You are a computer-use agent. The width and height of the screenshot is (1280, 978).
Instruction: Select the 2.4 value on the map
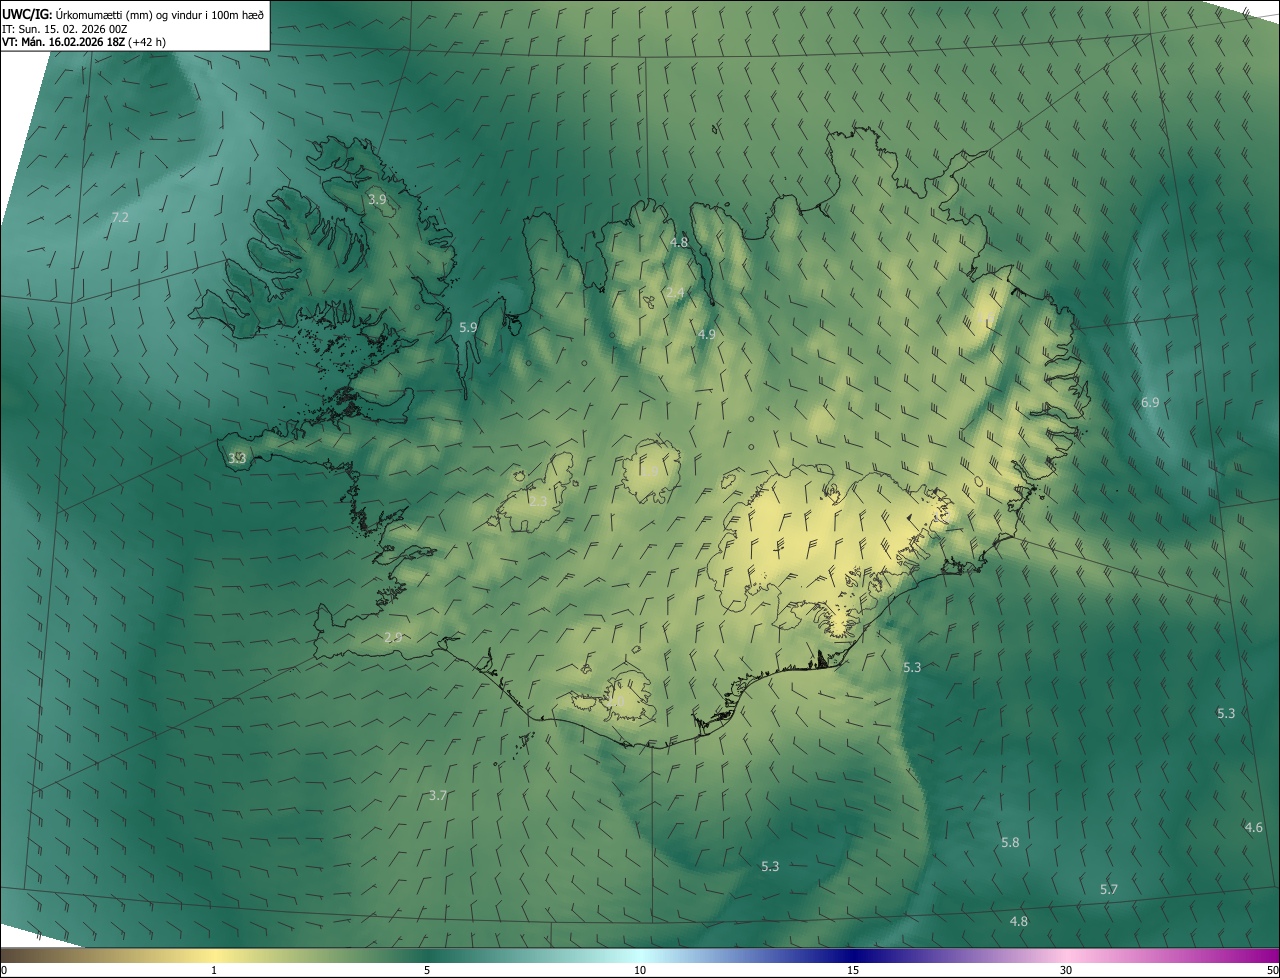tap(676, 292)
